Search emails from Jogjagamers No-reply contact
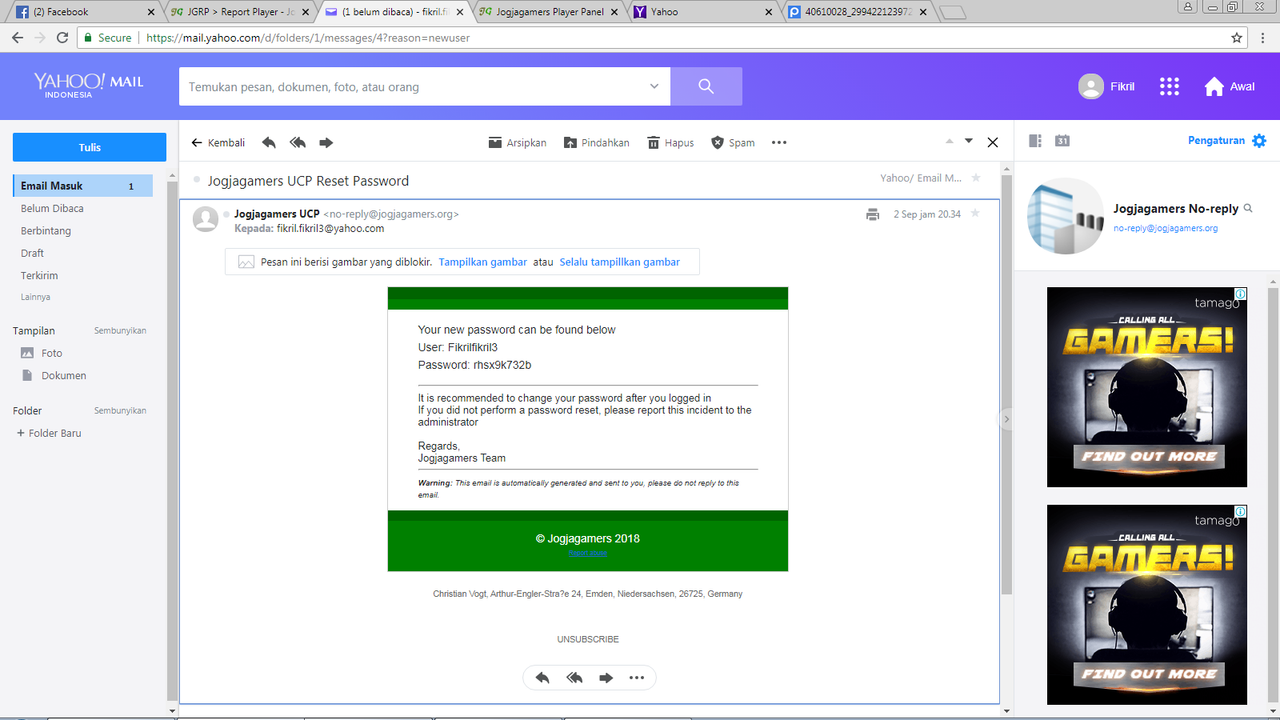This screenshot has width=1280, height=720. coord(1248,209)
